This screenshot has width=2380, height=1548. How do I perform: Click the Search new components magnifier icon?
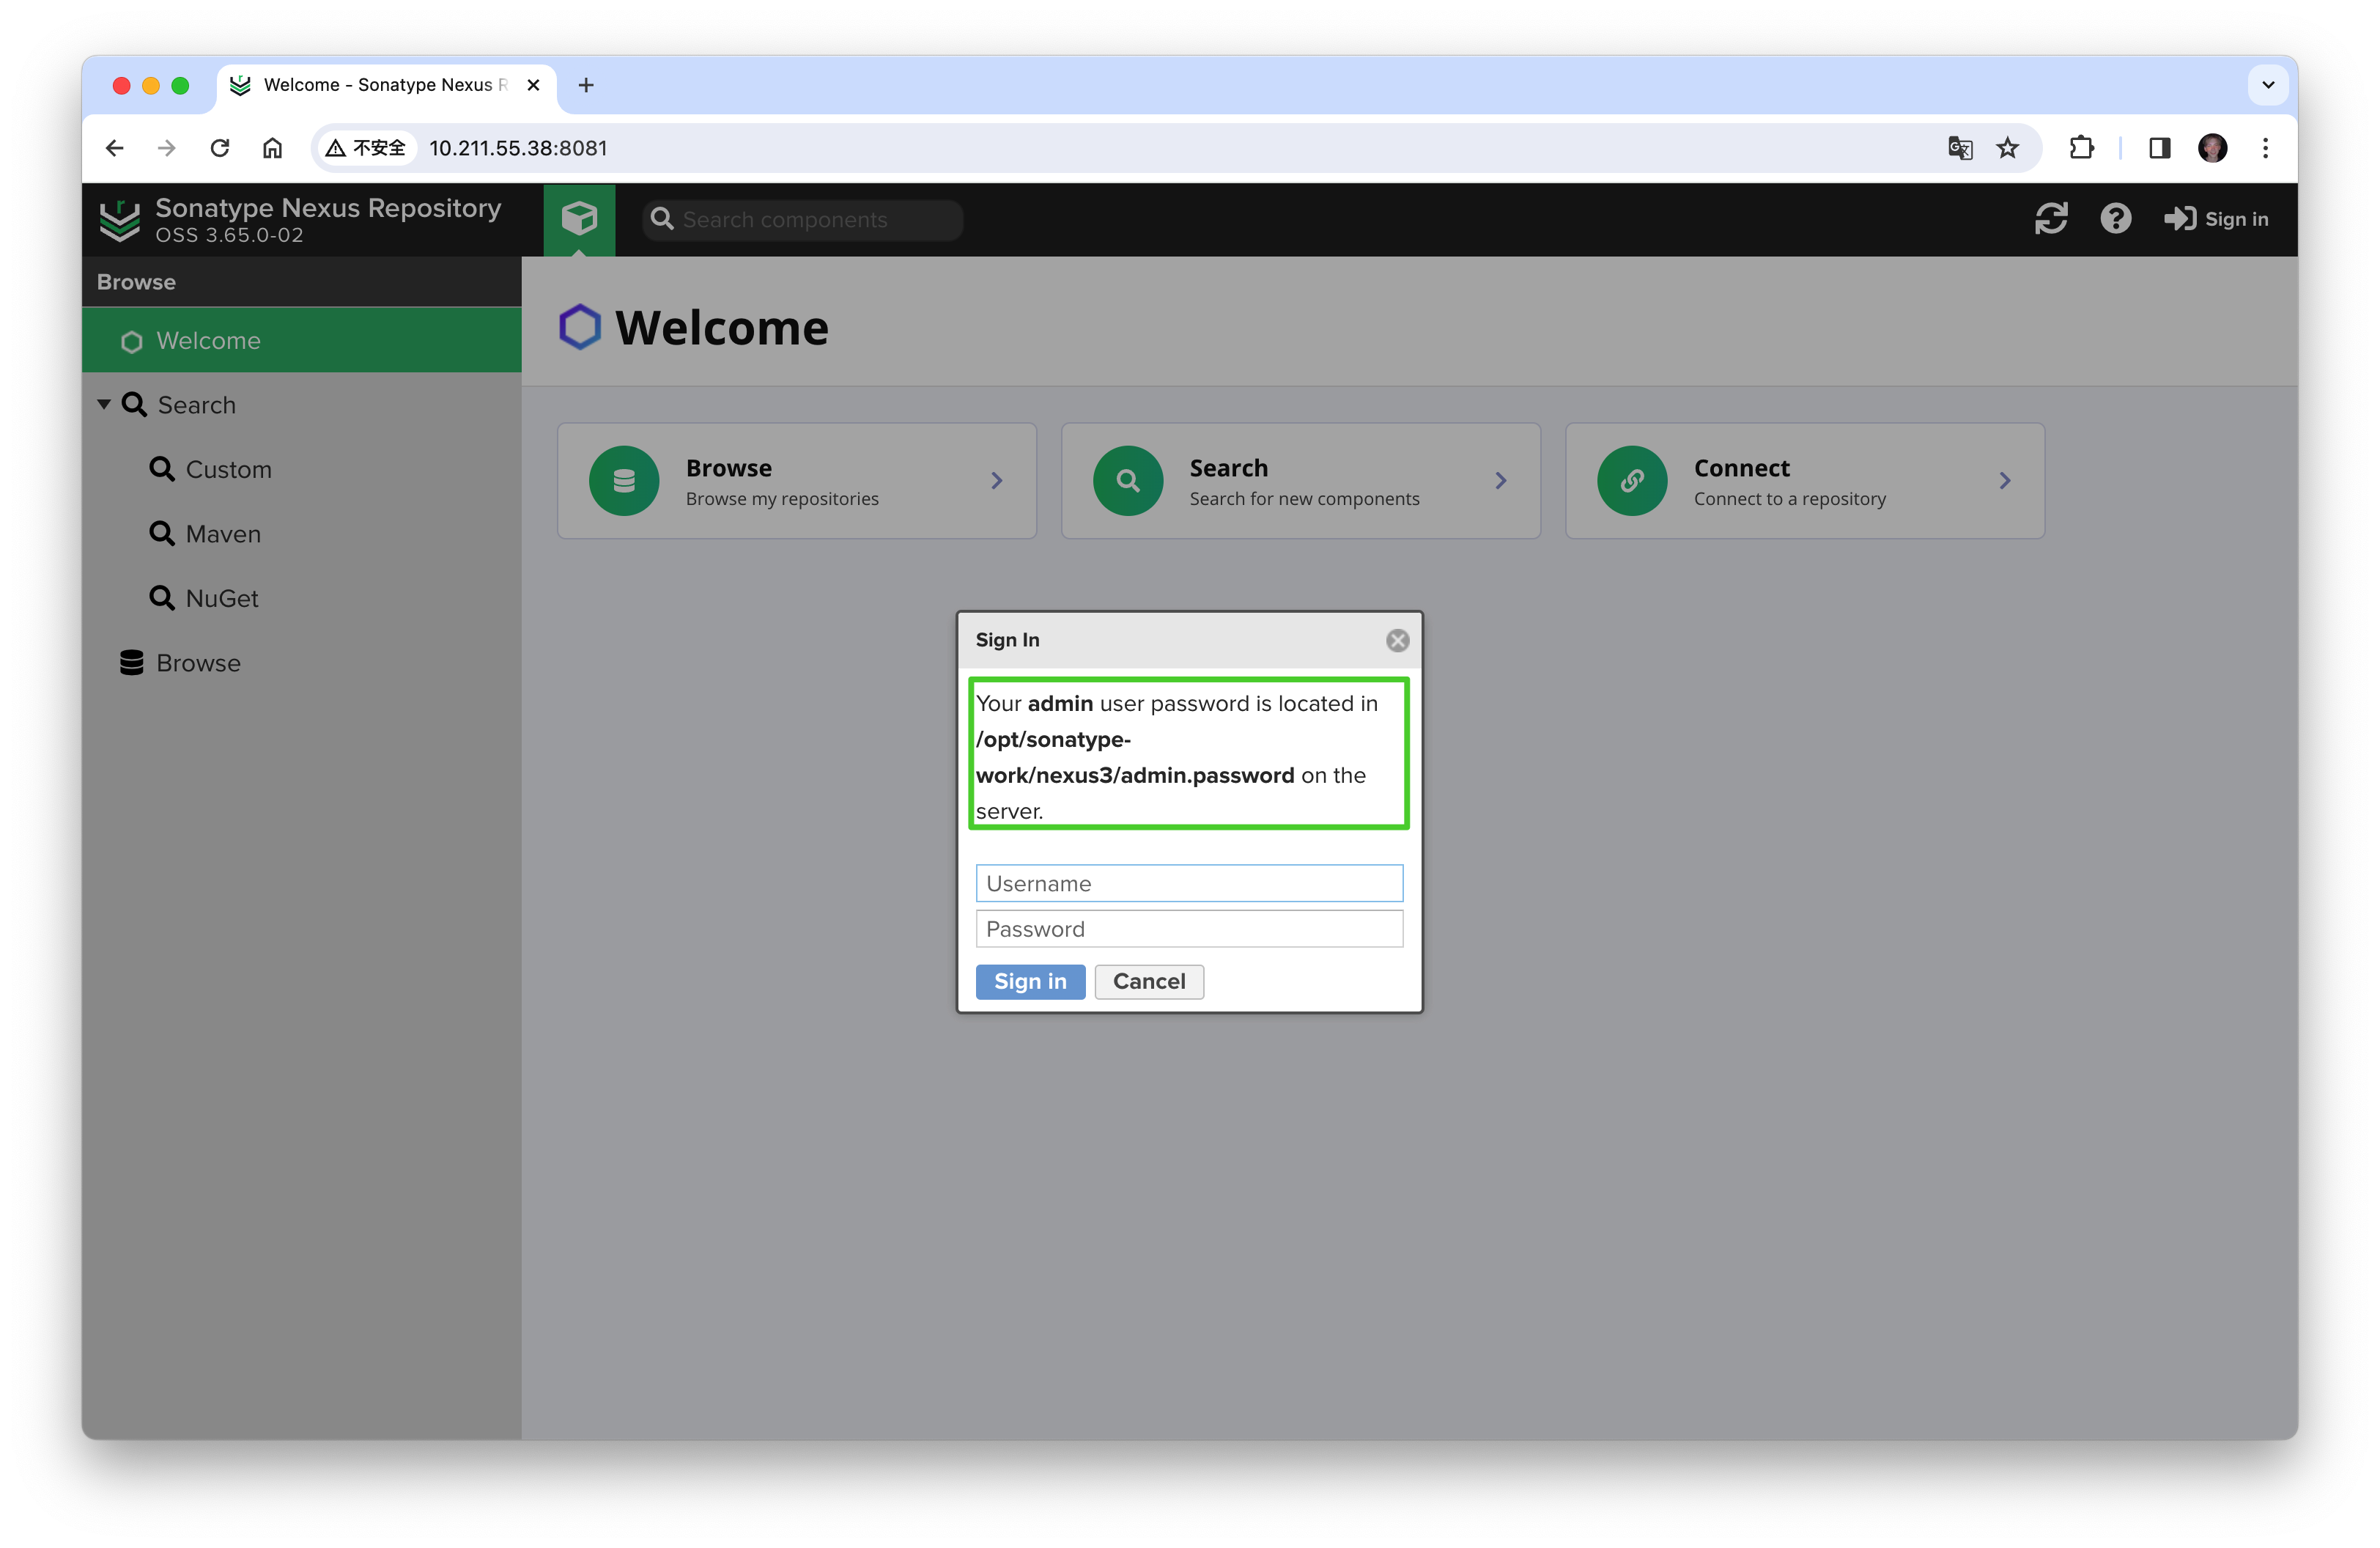(1128, 481)
